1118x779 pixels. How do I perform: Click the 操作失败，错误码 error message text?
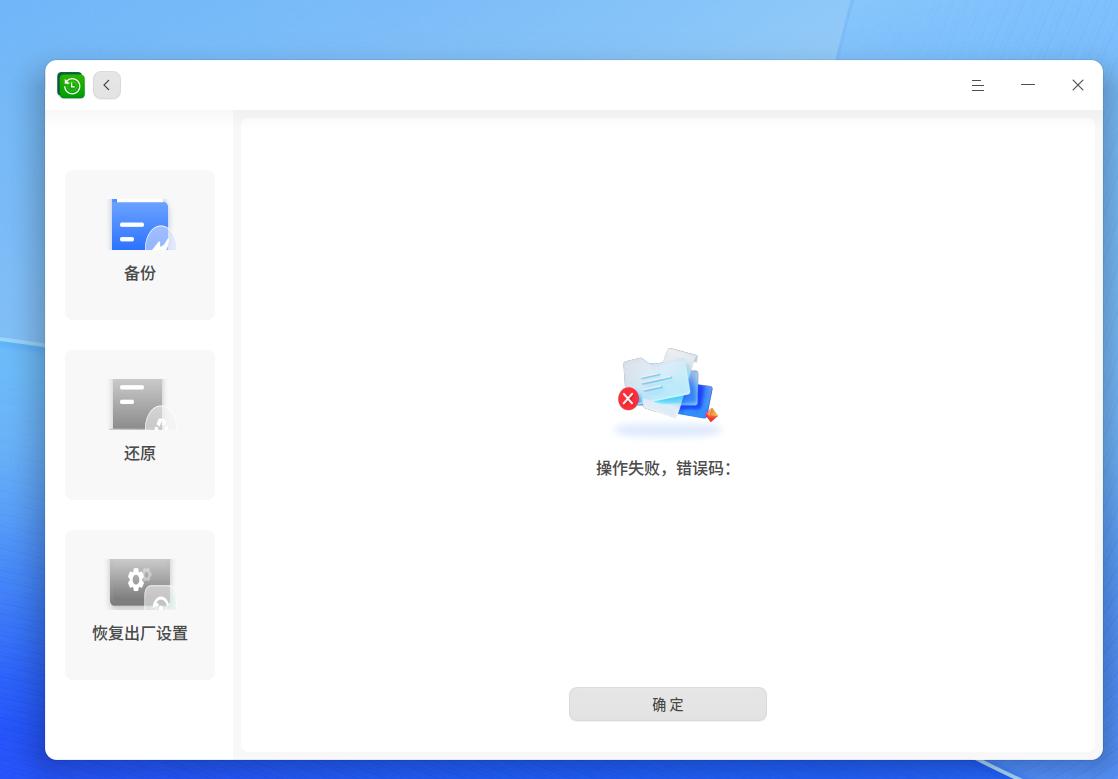663,468
